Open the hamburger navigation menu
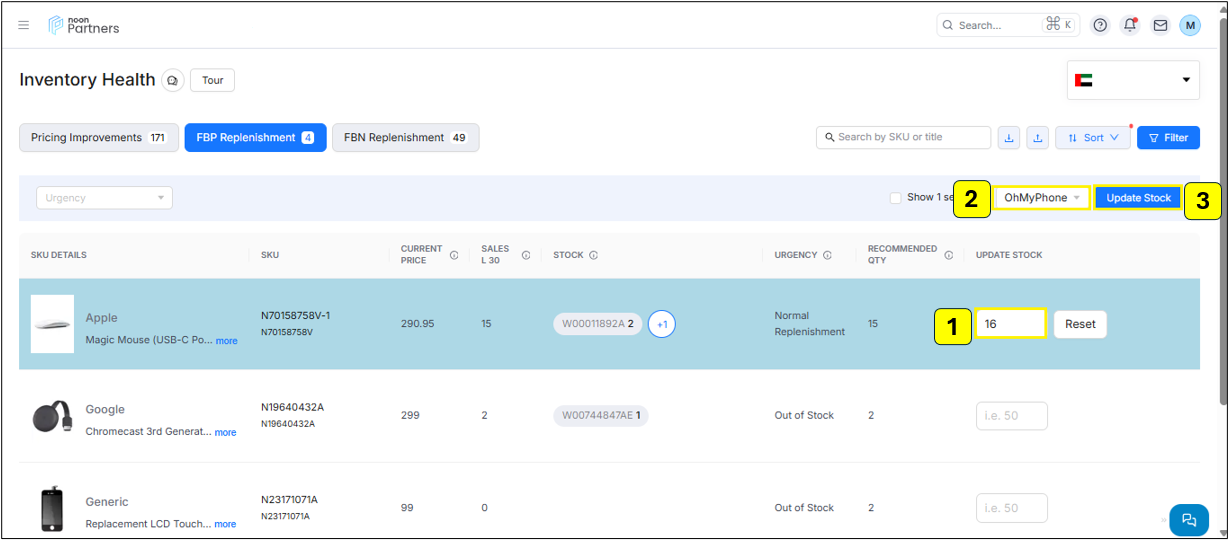Screen dimensions: 1229x542 click(x=24, y=25)
